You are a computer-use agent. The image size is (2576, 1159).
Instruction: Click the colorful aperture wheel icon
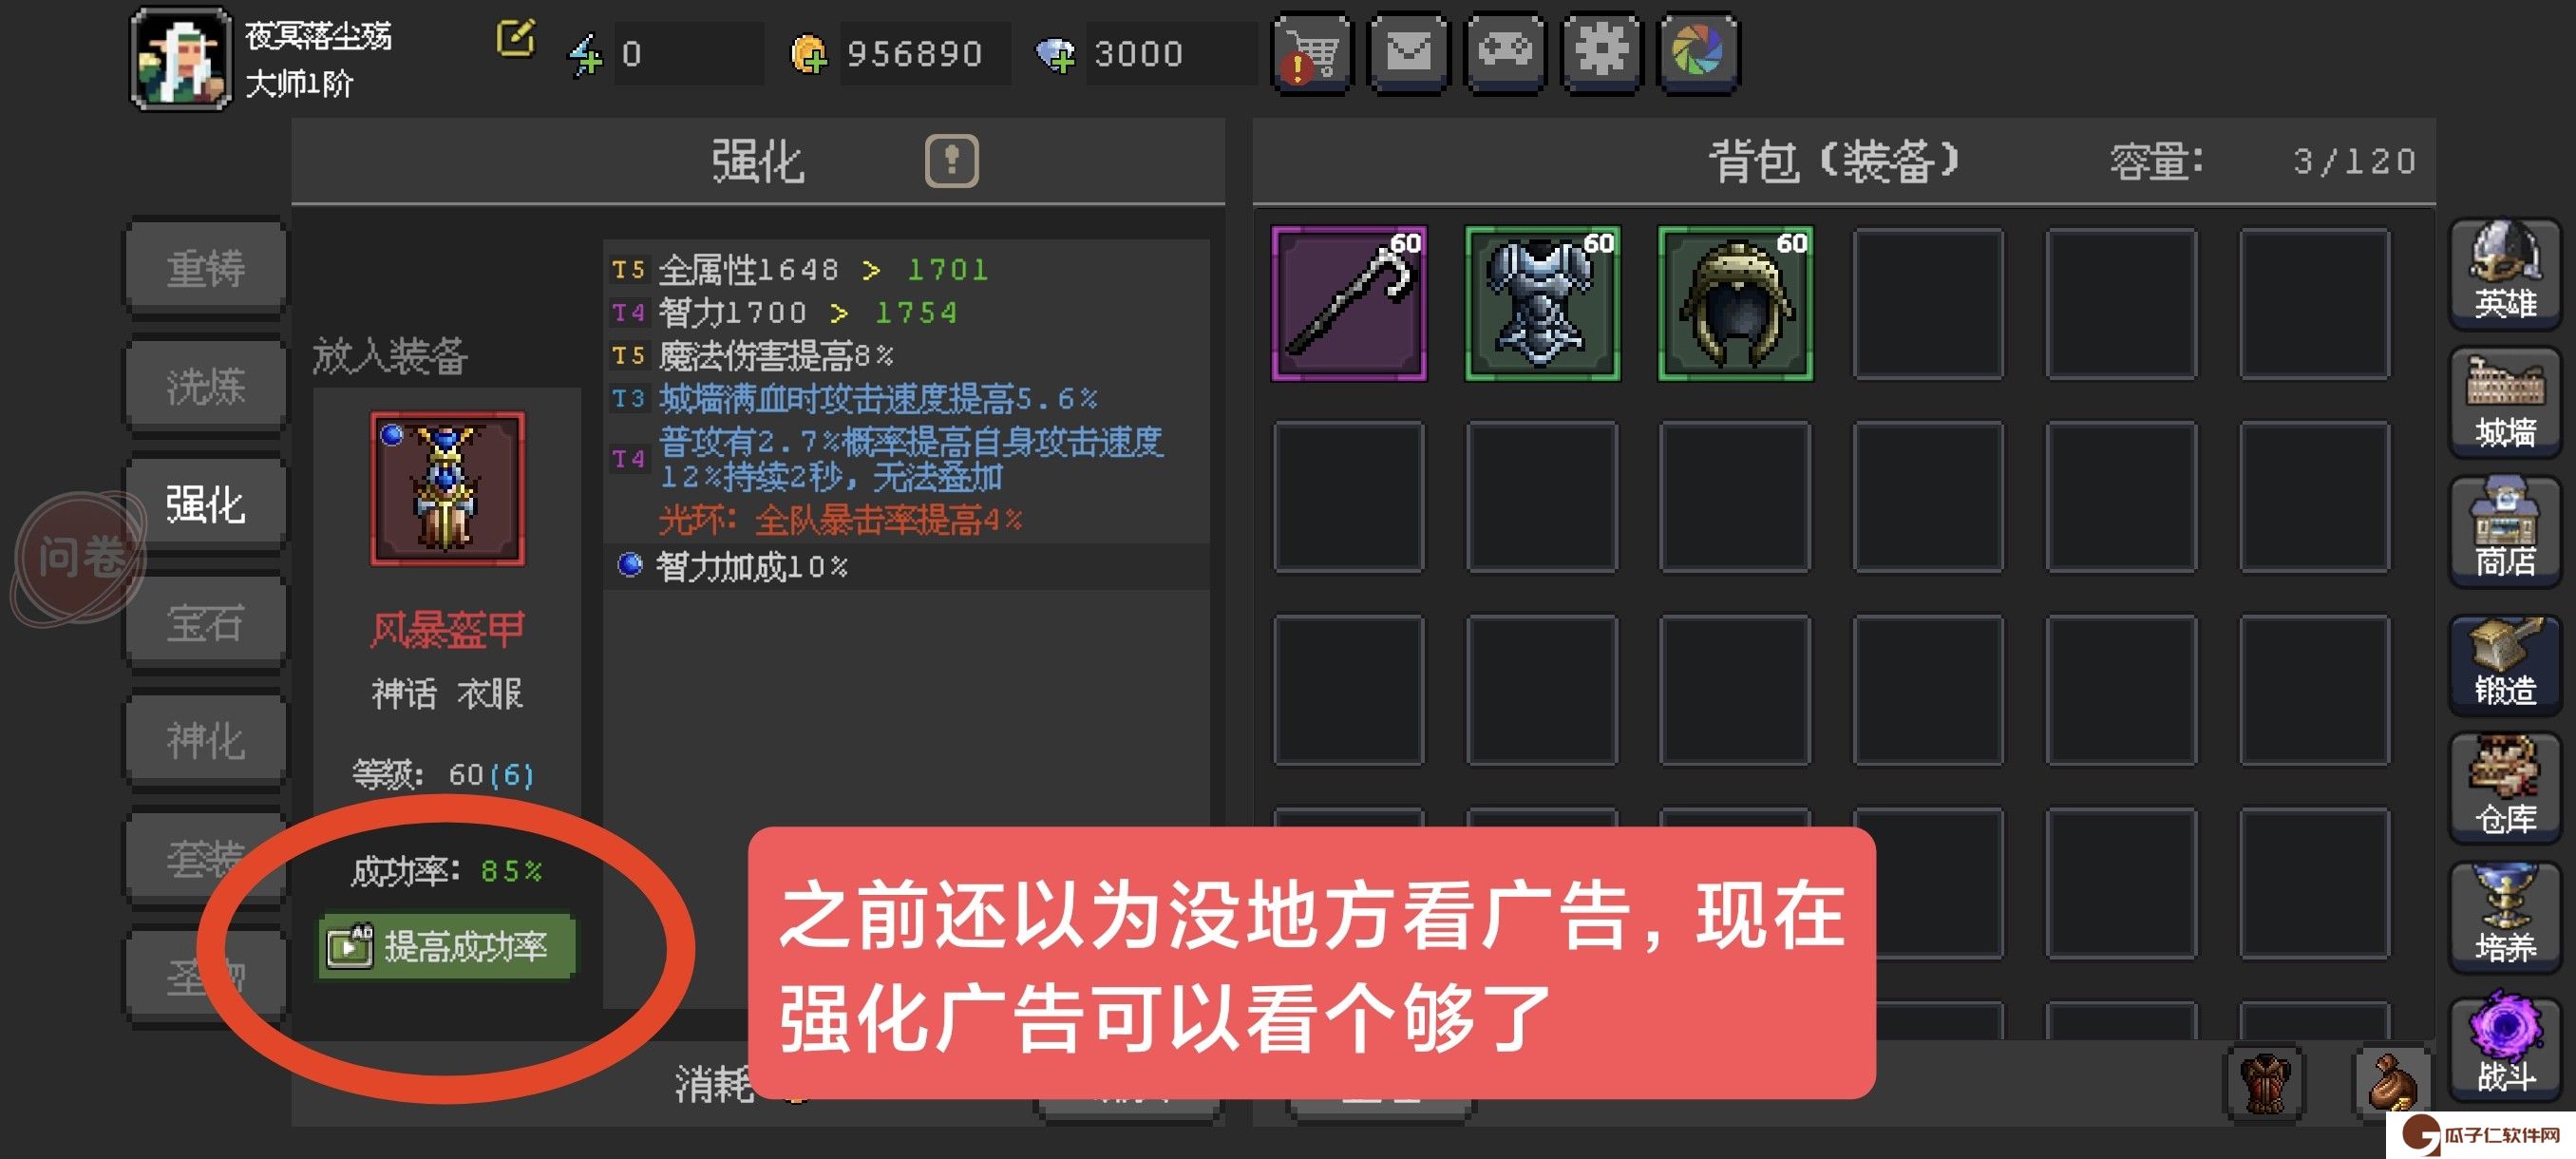tap(1699, 53)
